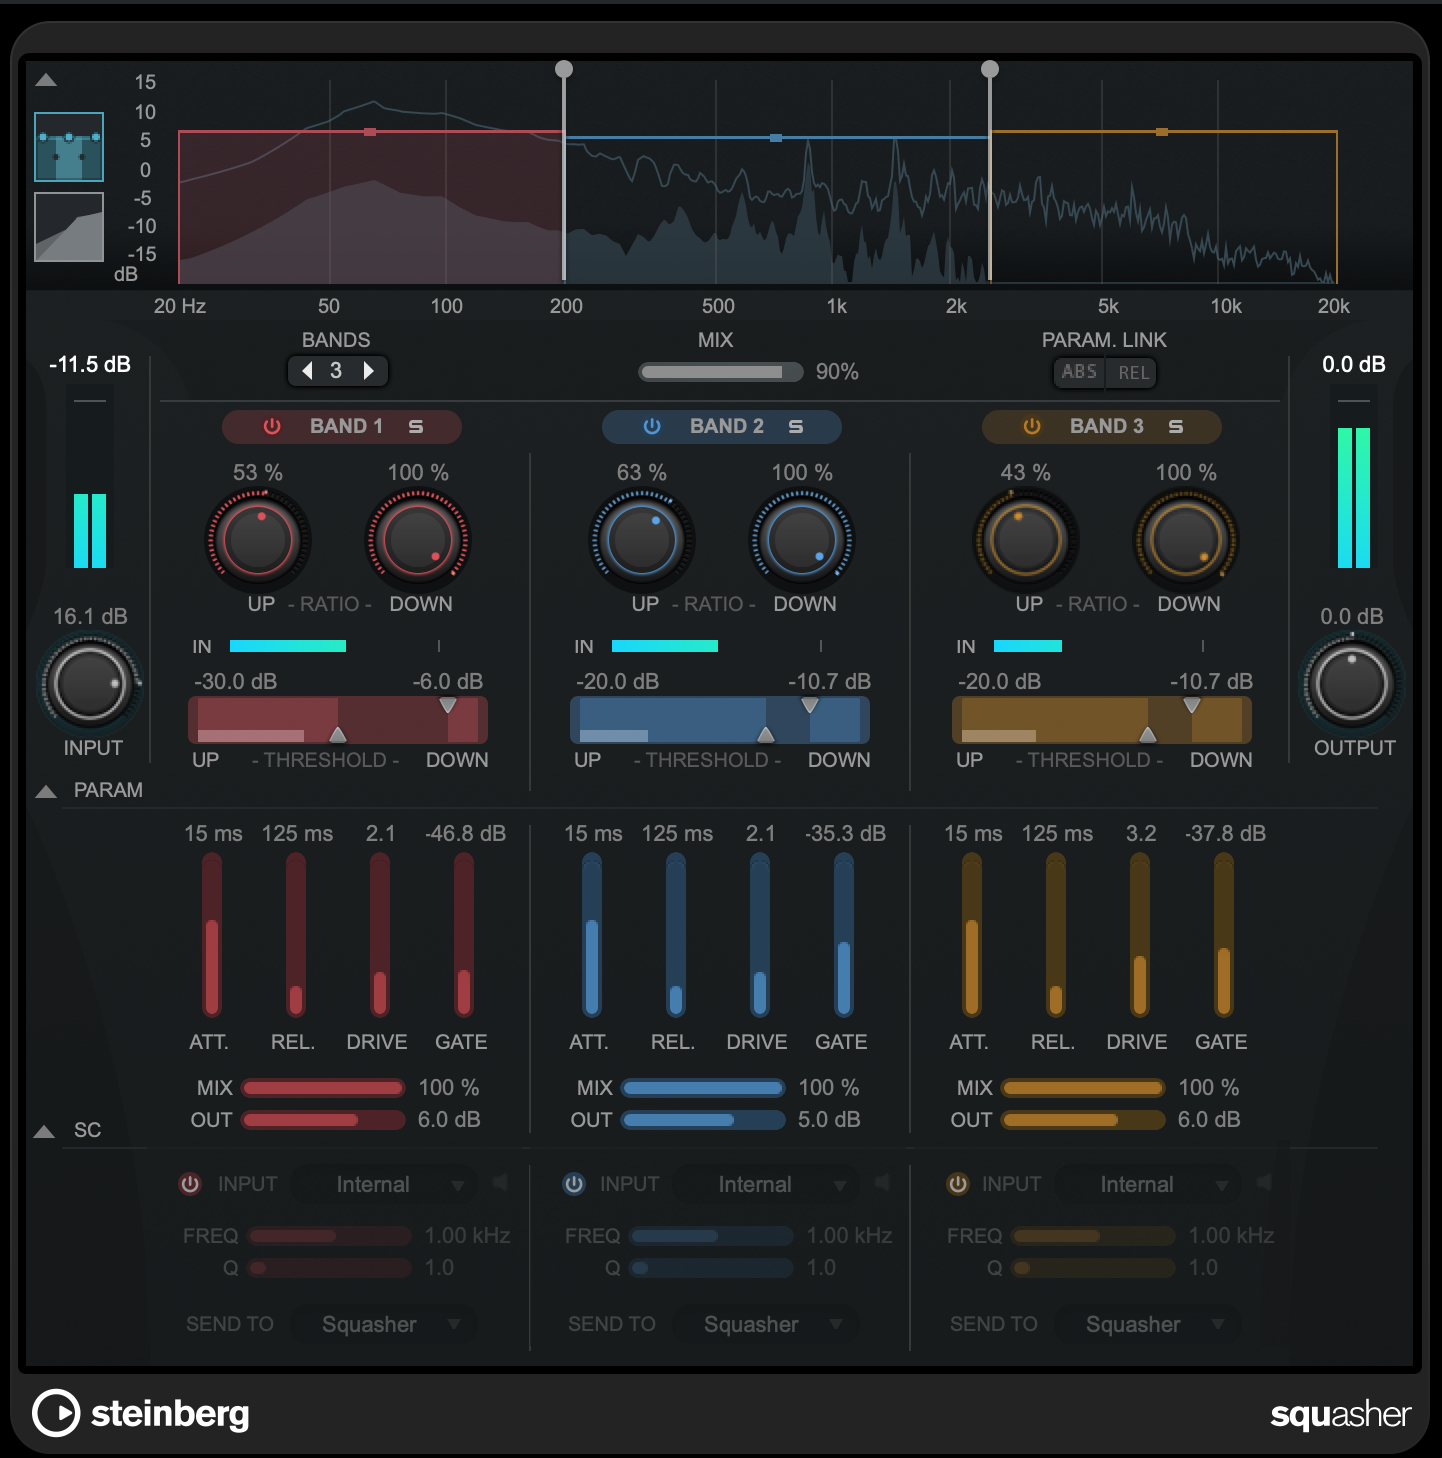Screen dimensions: 1442x1458
Task: Click Band 2 blue level handle in spectrum
Action: tap(776, 138)
